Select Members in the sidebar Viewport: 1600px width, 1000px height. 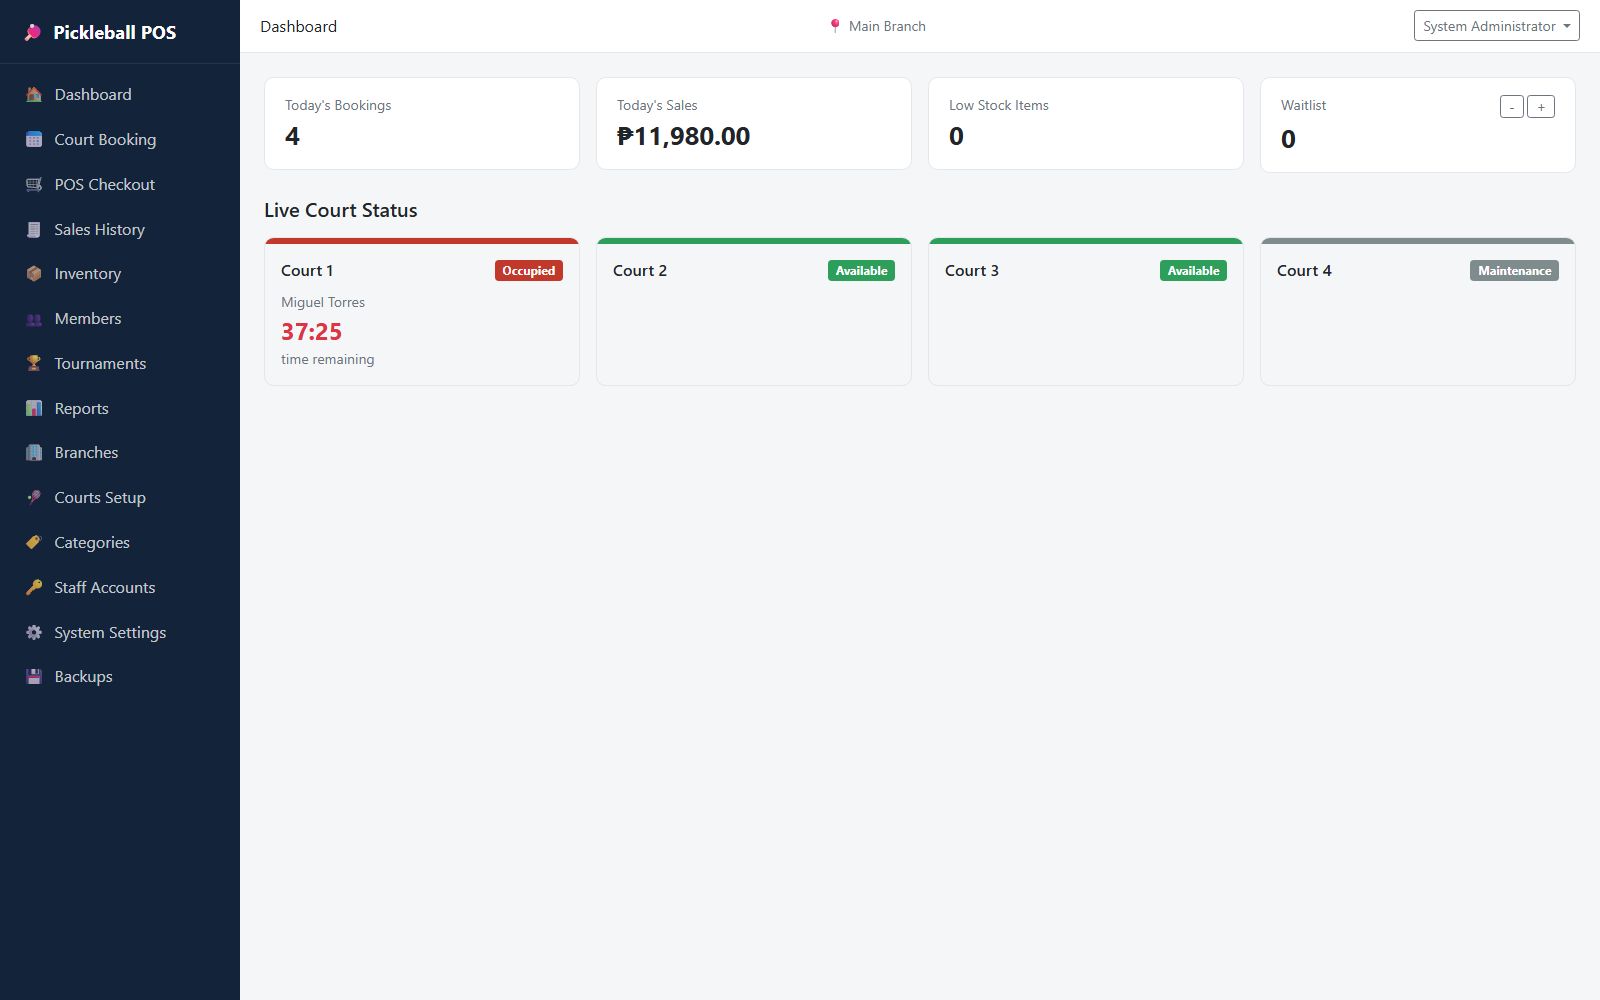[x=120, y=318]
